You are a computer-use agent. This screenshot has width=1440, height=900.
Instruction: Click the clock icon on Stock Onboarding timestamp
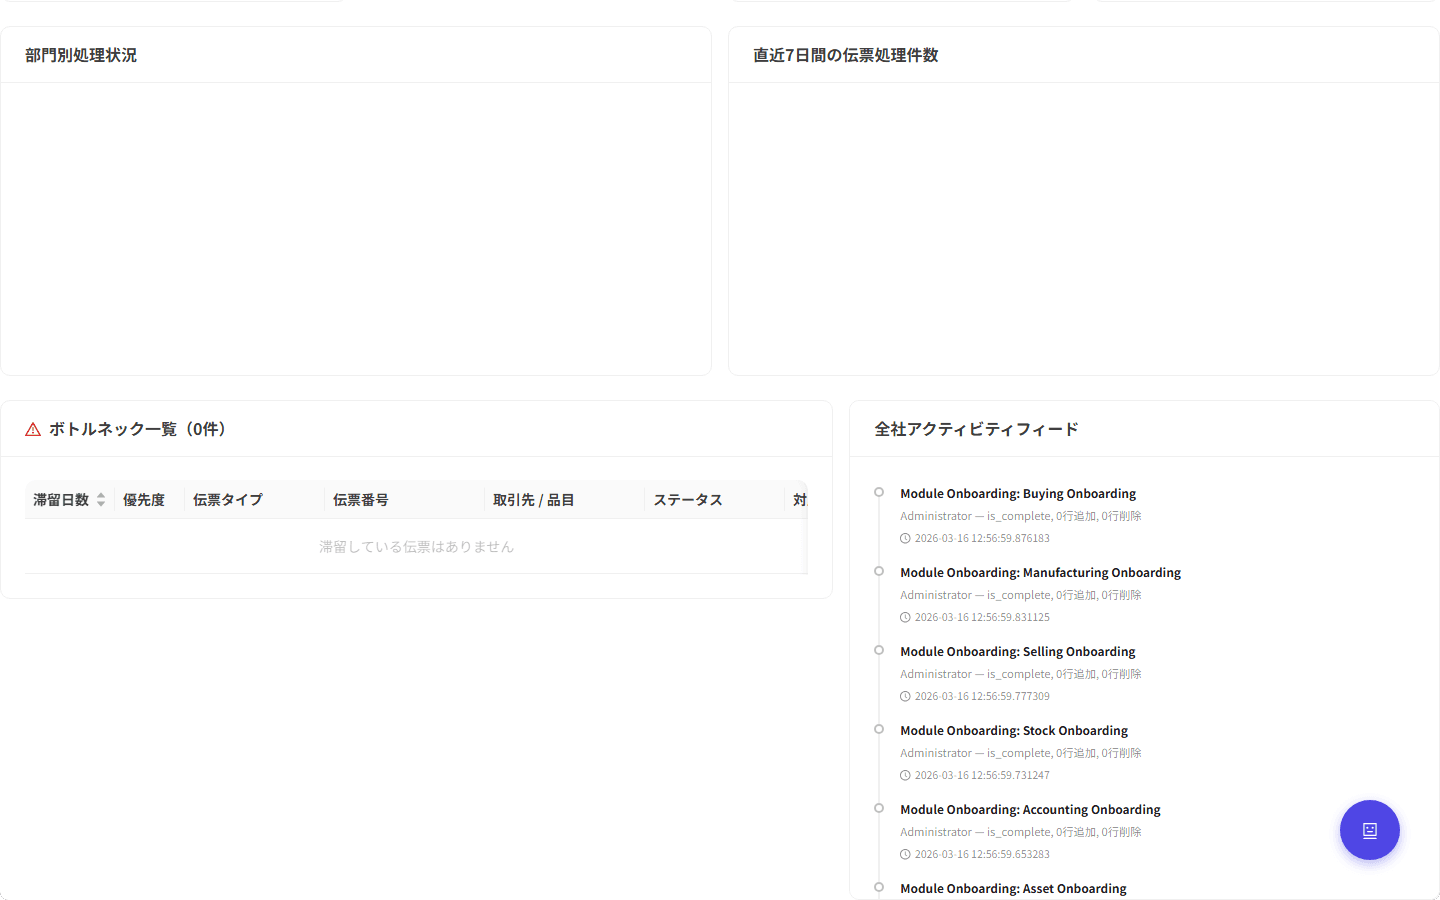click(905, 774)
